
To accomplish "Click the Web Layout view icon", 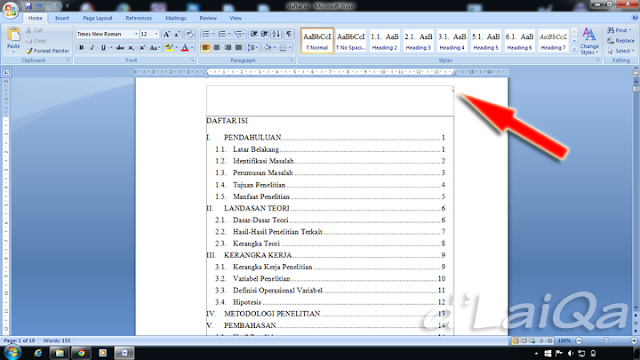I will (532, 340).
